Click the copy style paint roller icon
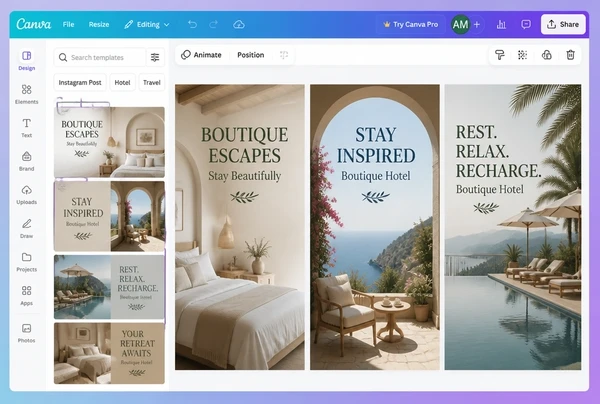600x404 pixels. point(499,55)
